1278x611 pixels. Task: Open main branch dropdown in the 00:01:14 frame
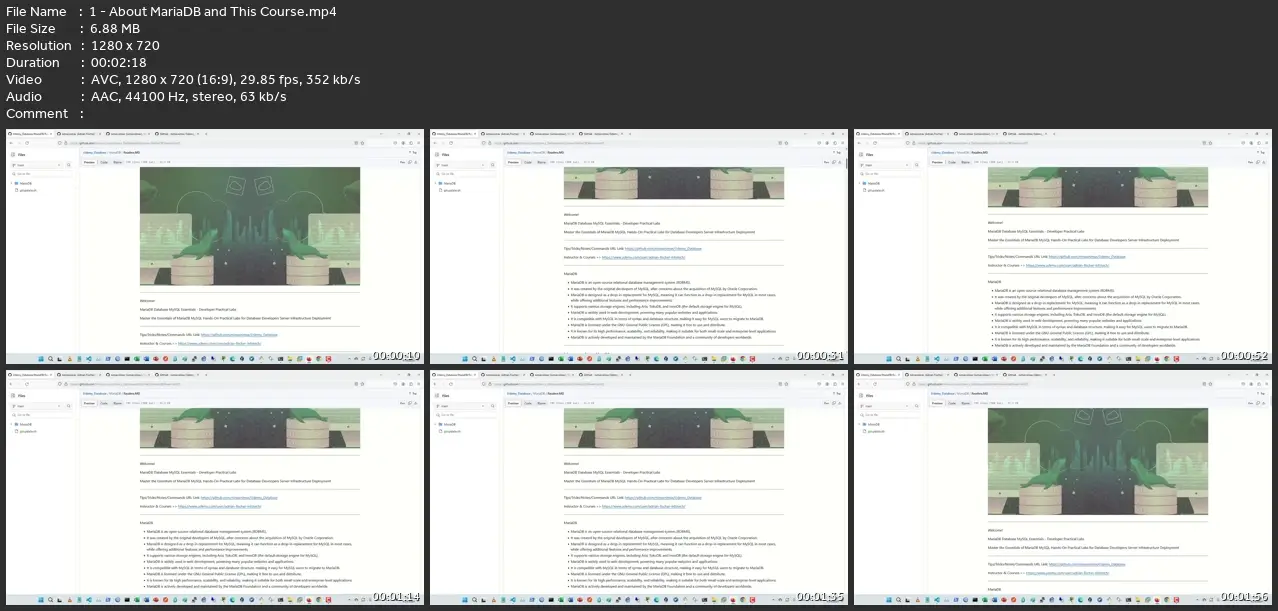(x=37, y=406)
